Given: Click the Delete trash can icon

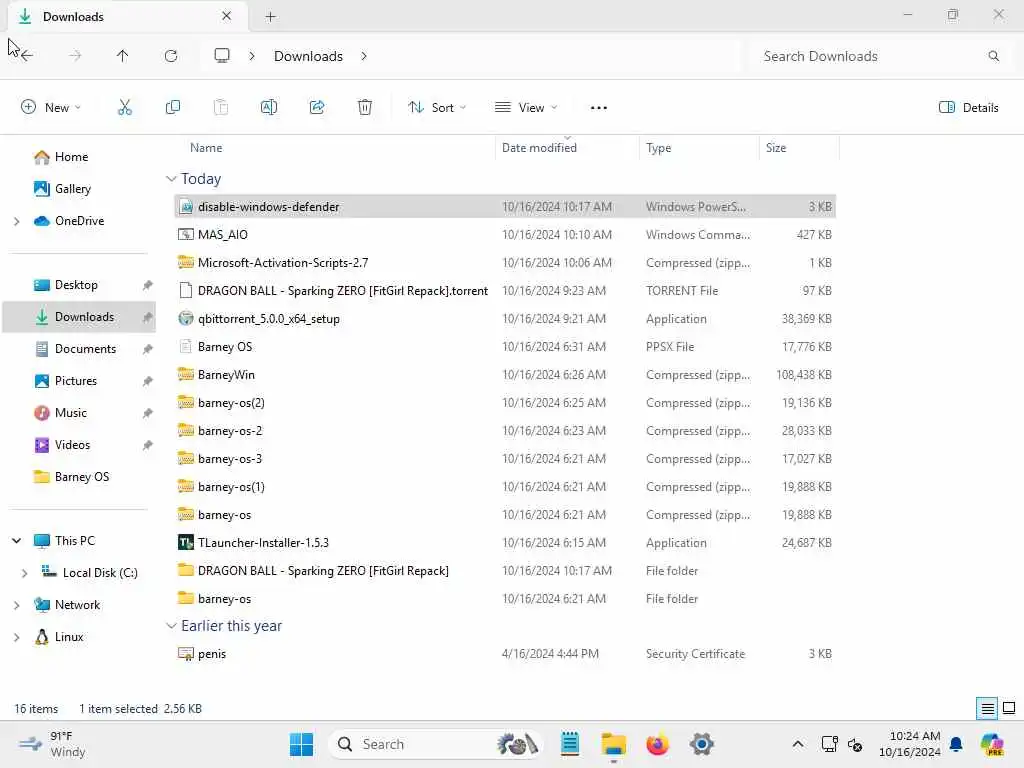Looking at the screenshot, I should [365, 108].
